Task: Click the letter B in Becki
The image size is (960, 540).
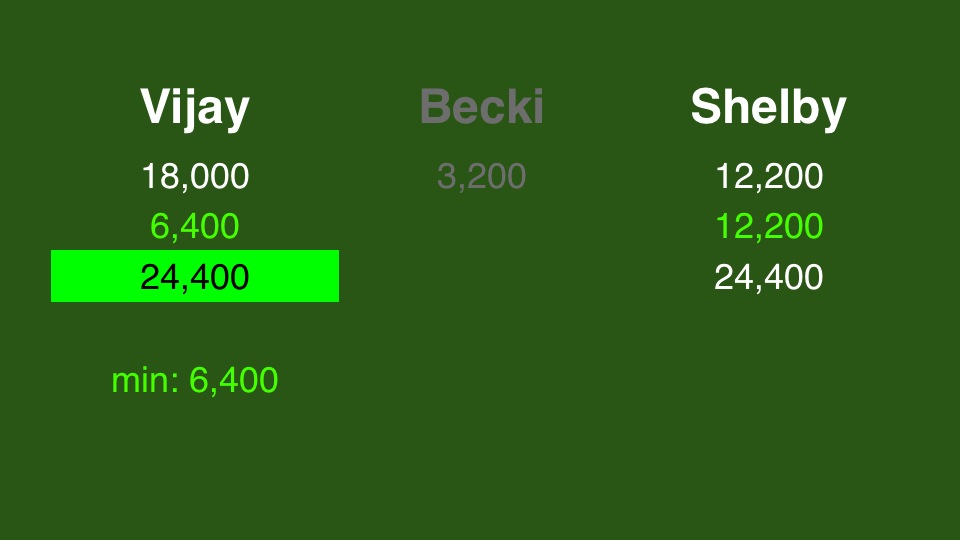Action: [435, 107]
